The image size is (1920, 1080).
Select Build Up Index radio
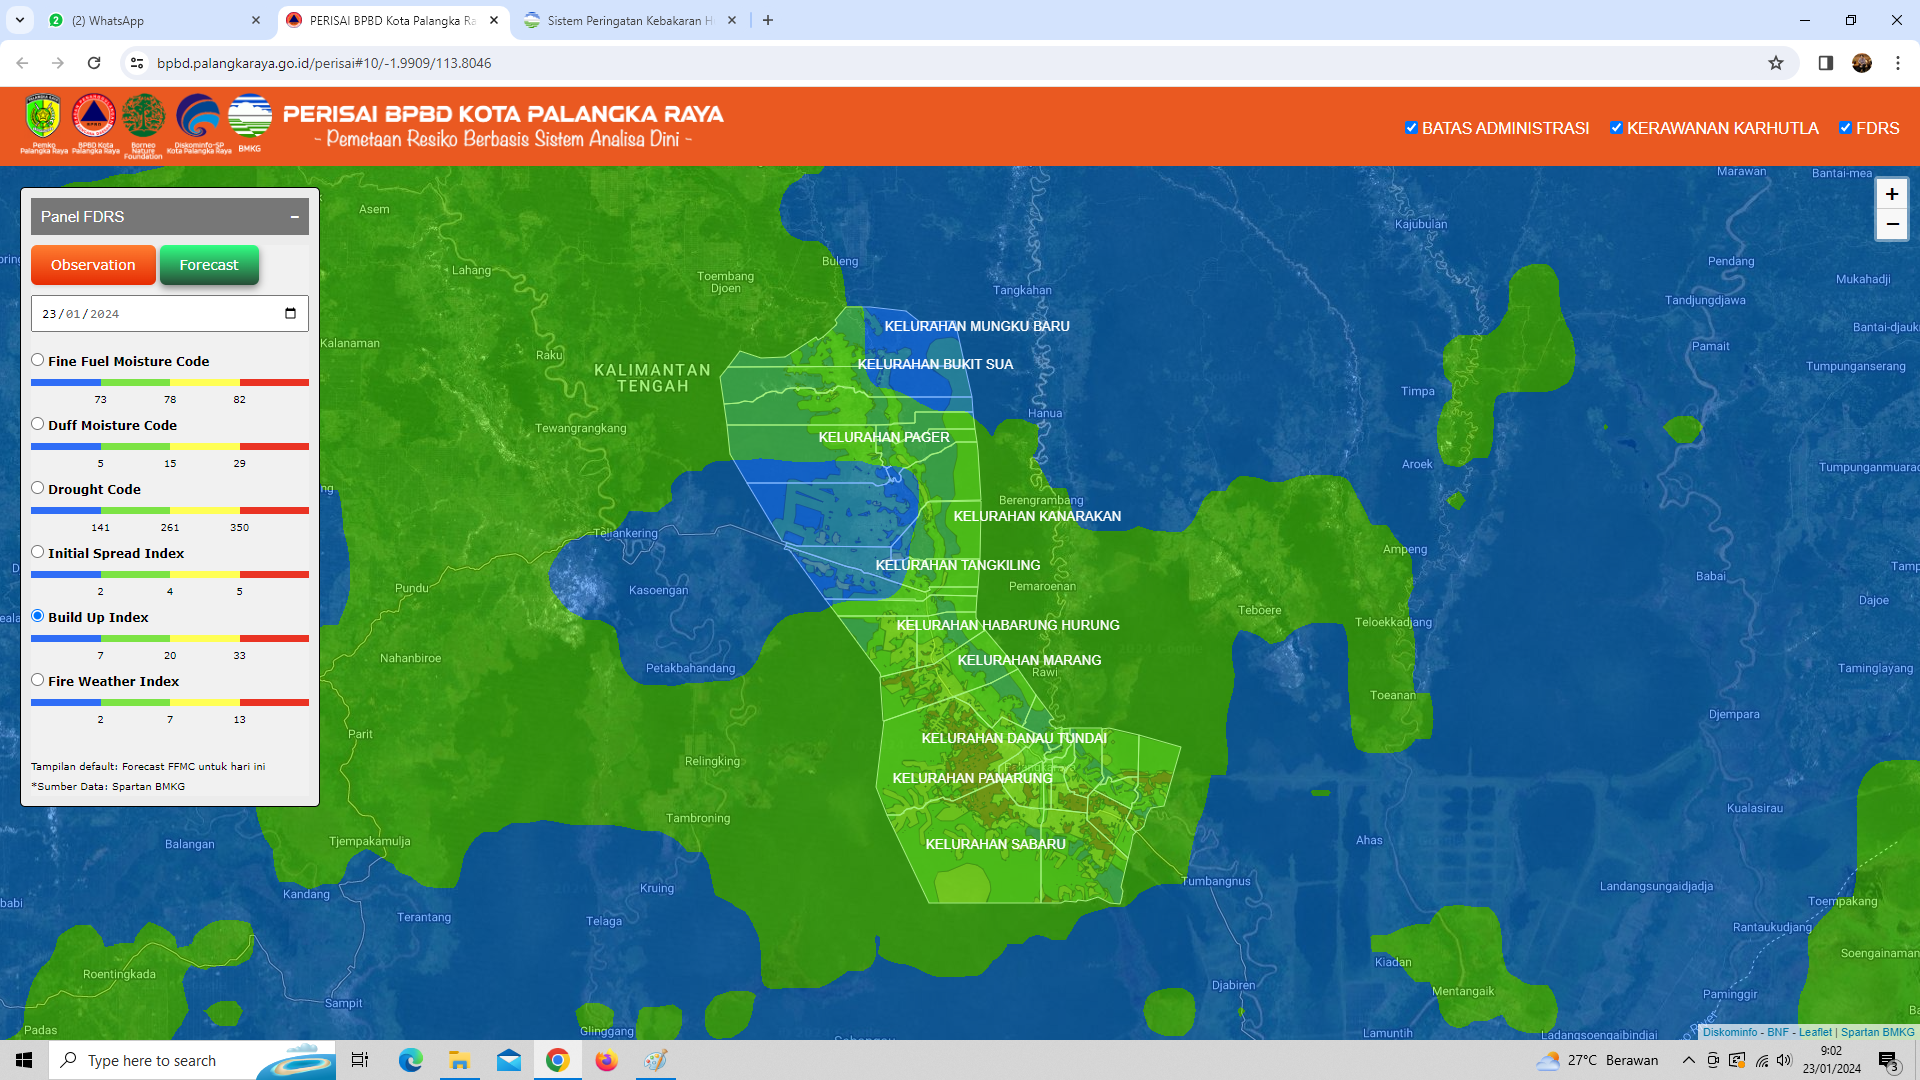click(37, 616)
